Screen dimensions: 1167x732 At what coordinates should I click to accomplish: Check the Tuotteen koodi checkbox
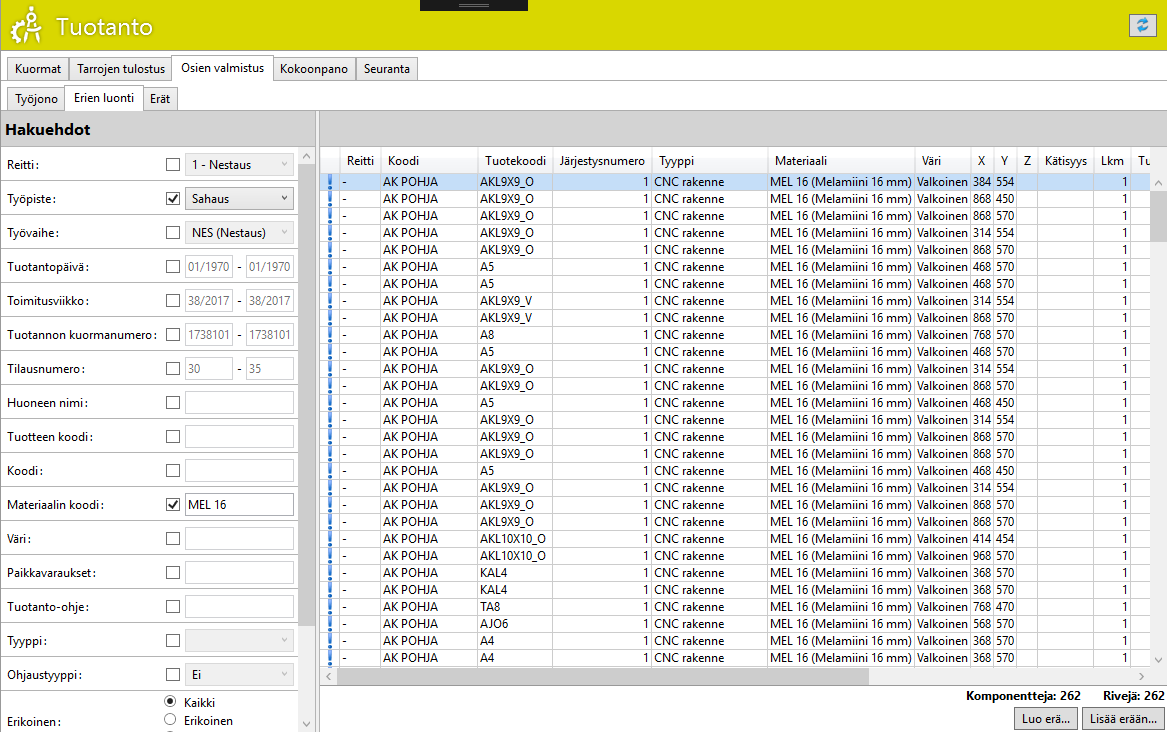click(x=173, y=437)
